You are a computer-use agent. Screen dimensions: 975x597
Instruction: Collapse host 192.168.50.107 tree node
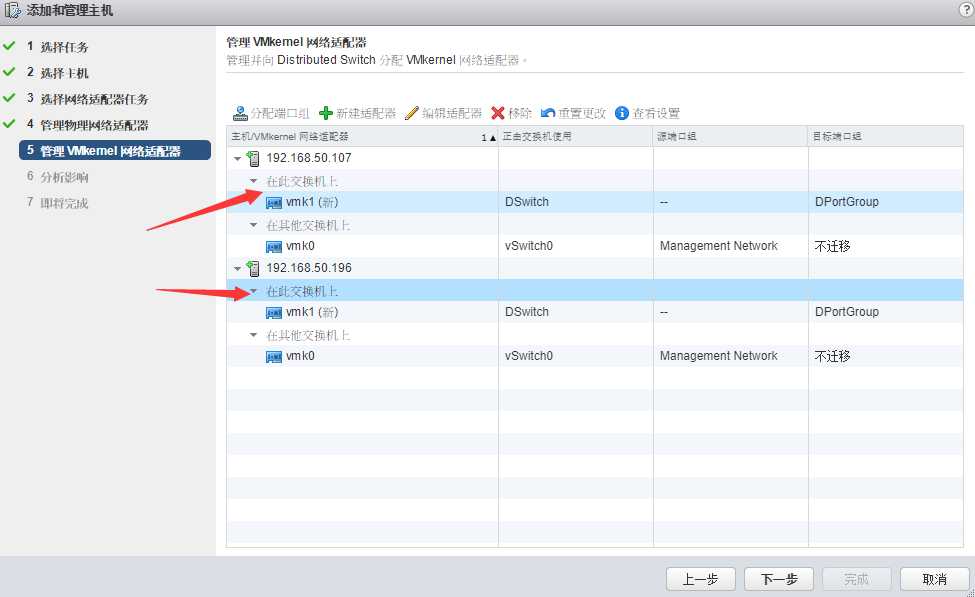tap(237, 159)
